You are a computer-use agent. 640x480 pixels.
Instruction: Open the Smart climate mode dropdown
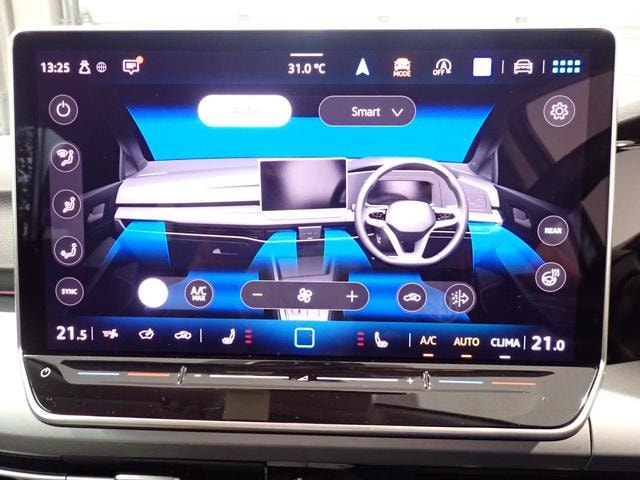tap(367, 111)
